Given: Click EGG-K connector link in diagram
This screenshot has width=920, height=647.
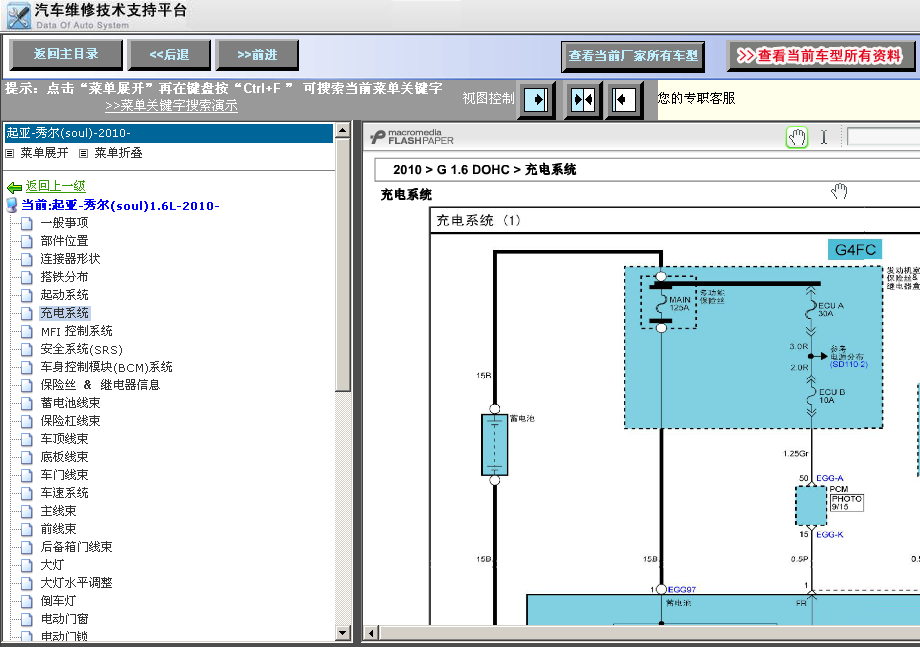Looking at the screenshot, I should [x=830, y=535].
